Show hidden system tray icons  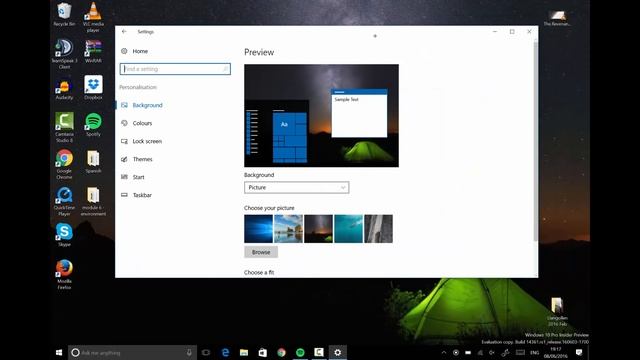click(444, 352)
